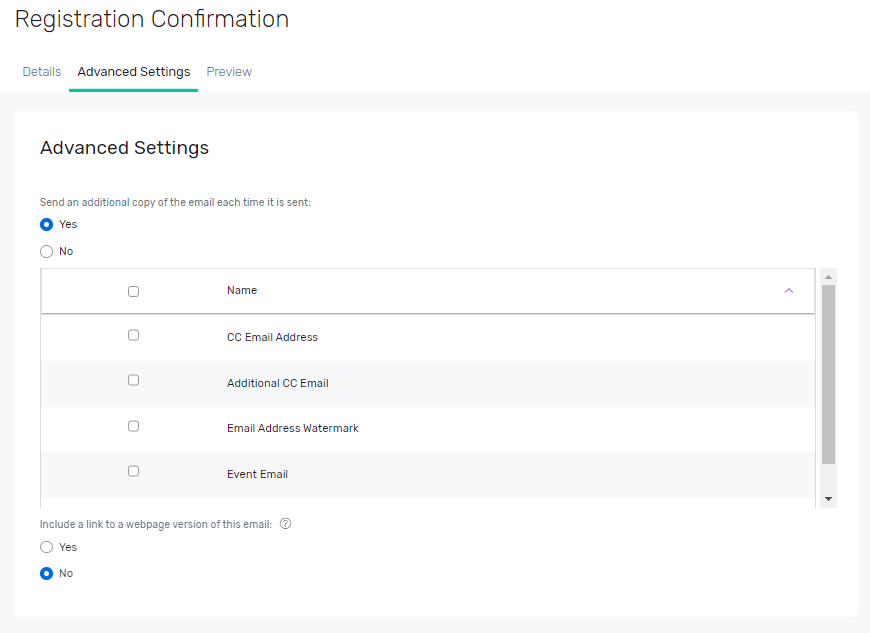Click the Name column header text
870x633 pixels.
click(x=242, y=291)
